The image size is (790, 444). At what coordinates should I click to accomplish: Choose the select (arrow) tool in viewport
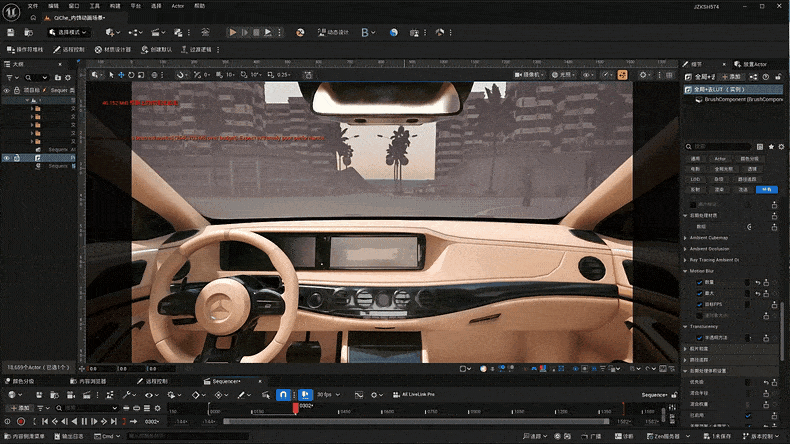pyautogui.click(x=112, y=75)
